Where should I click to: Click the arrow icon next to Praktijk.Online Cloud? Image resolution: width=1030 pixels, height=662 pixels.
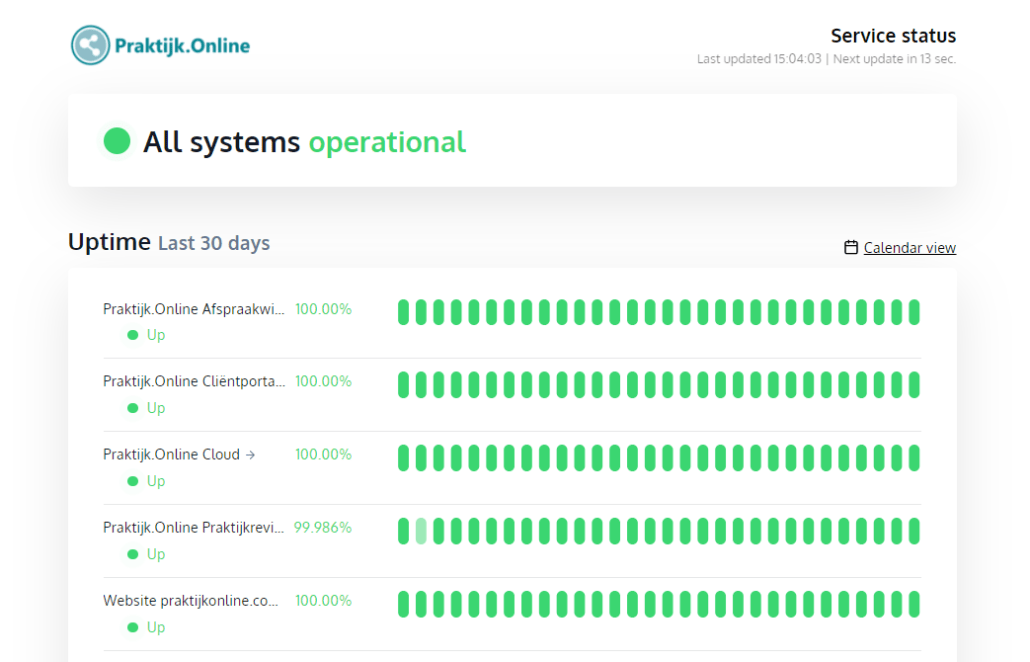pos(250,454)
